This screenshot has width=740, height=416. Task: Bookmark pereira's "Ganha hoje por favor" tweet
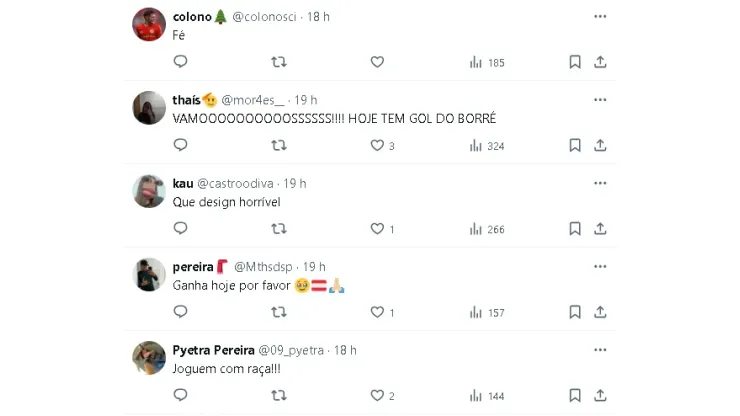pyautogui.click(x=575, y=313)
